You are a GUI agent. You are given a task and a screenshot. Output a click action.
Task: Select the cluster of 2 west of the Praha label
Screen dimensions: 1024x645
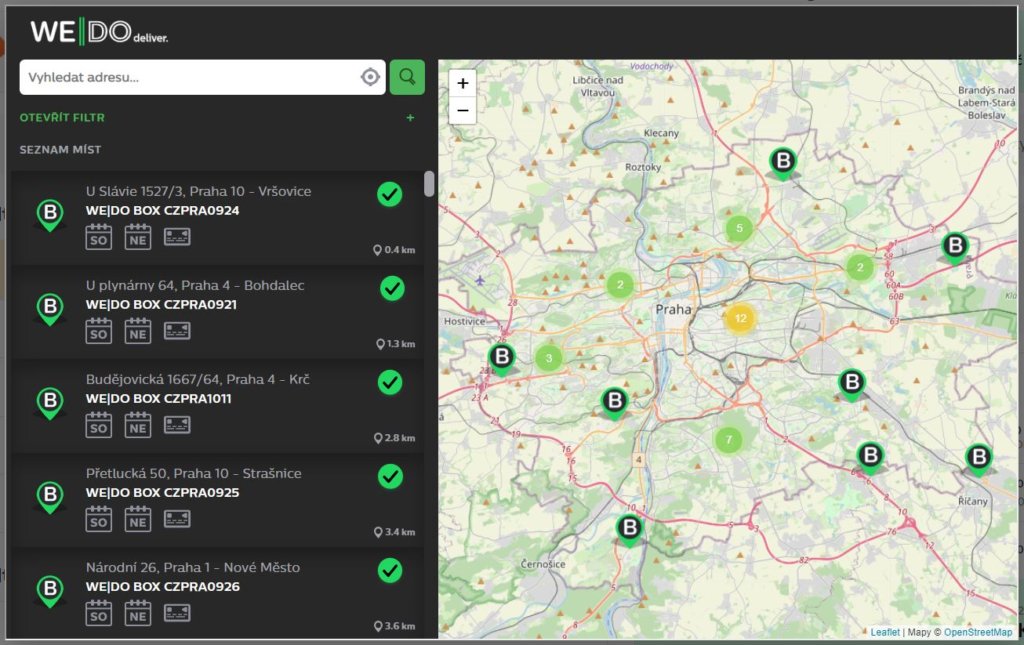(620, 284)
